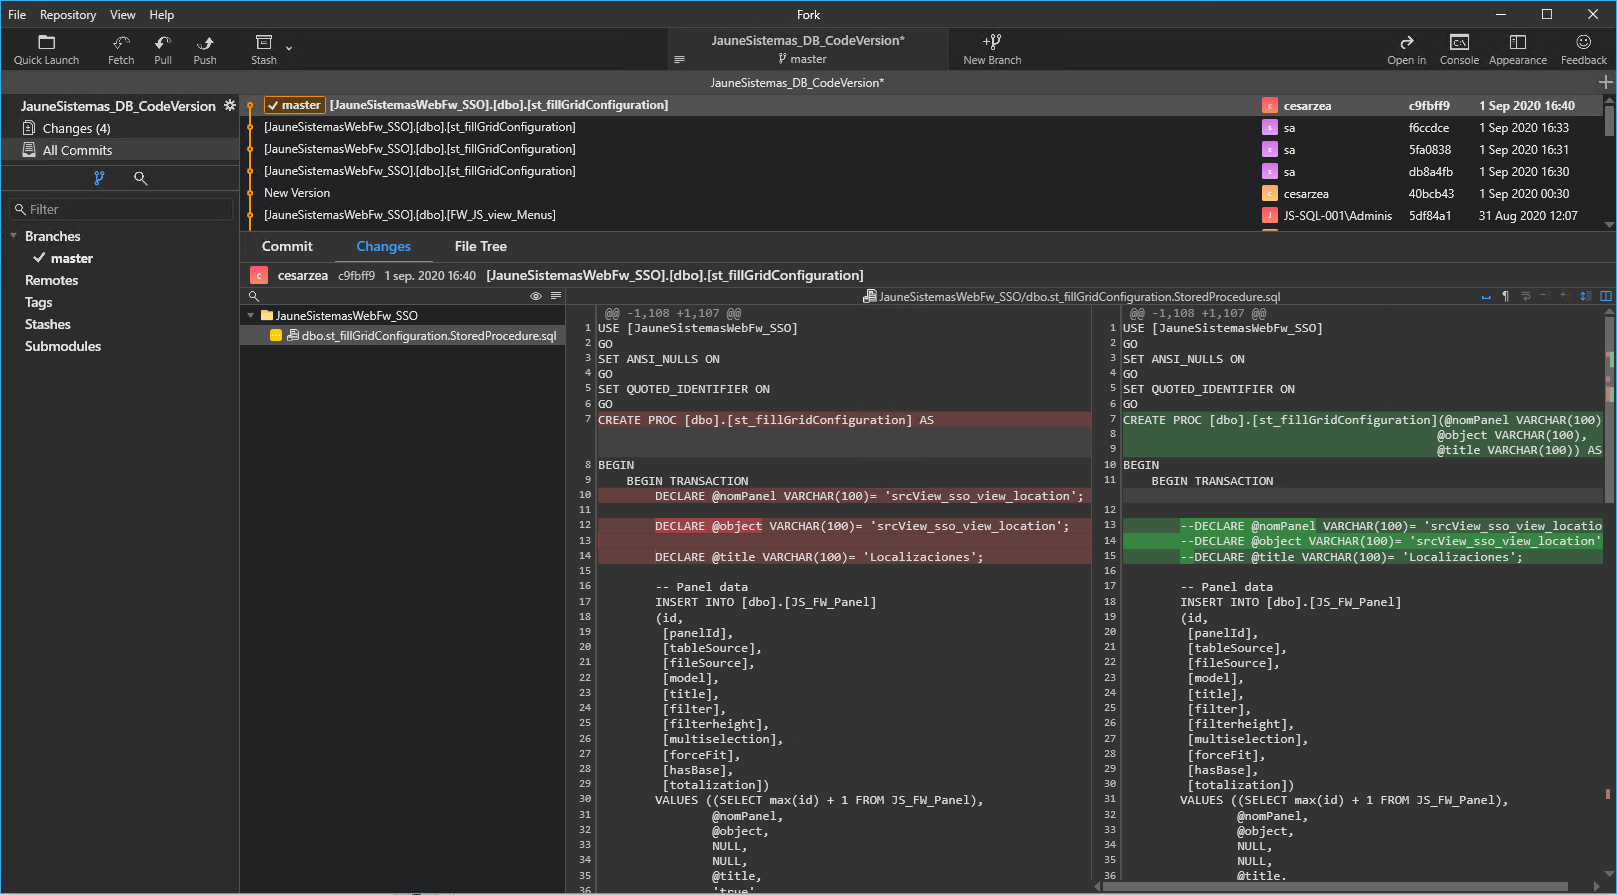Open the Stash dropdown arrow

(289, 47)
